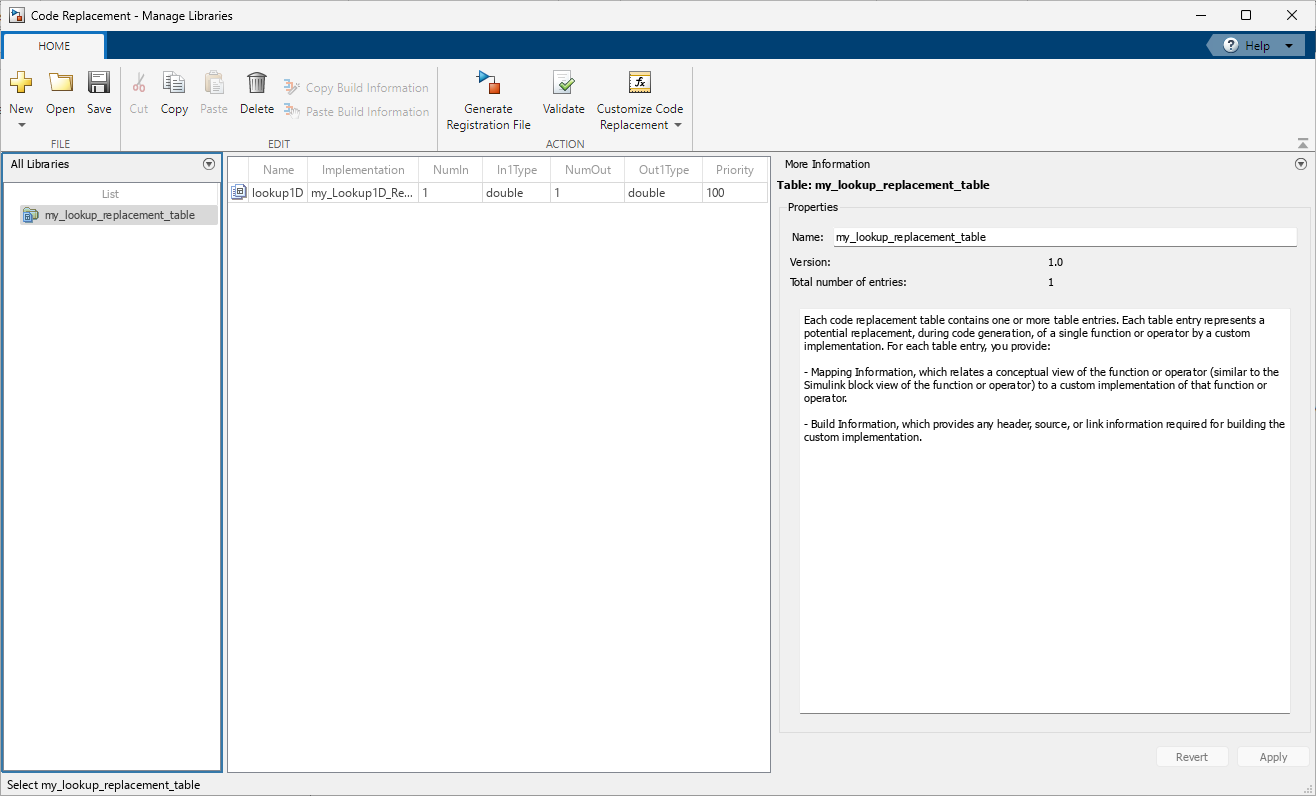Select the priority value 100 cell
Viewport: 1316px width, 796px height.
pos(735,193)
